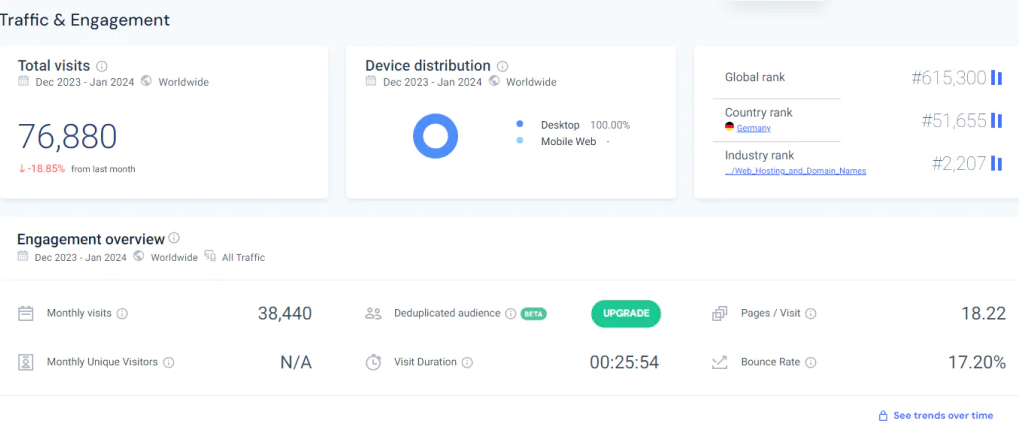This screenshot has height=430, width=1019.
Task: Click the Desktop legend blue dot
Action: click(x=520, y=124)
